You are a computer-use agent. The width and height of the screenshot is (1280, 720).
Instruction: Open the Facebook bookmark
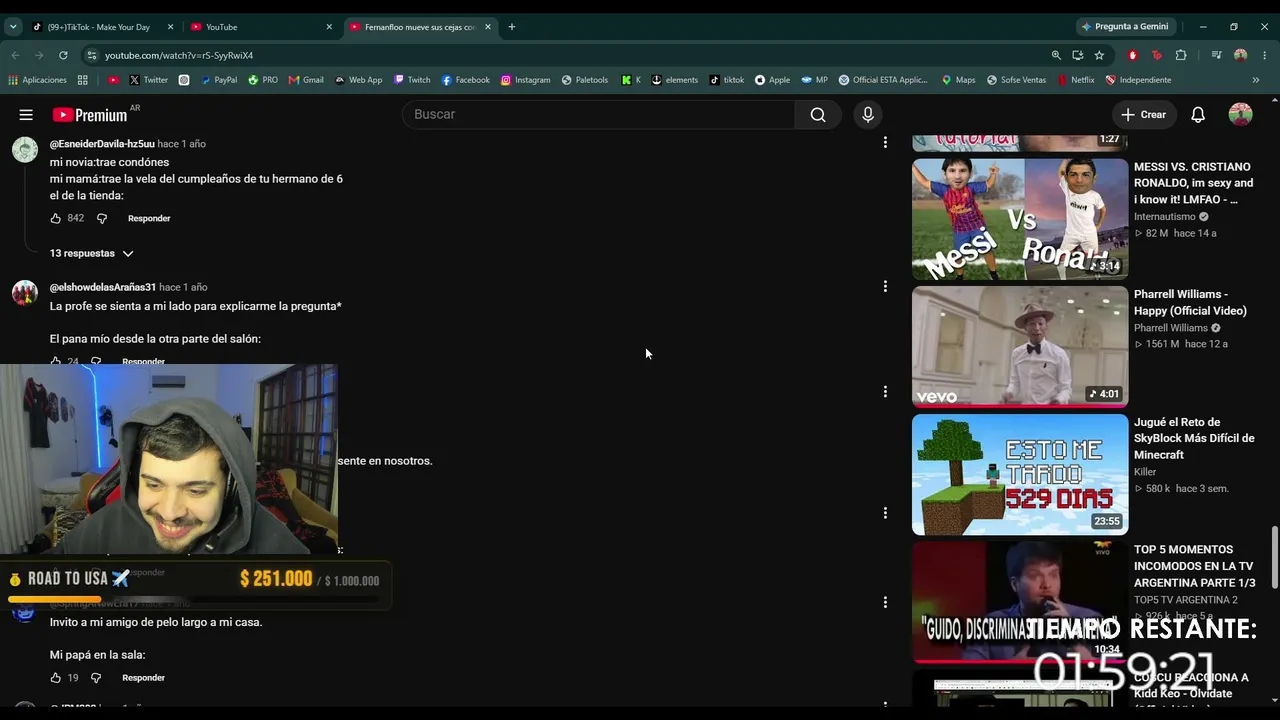[x=466, y=80]
